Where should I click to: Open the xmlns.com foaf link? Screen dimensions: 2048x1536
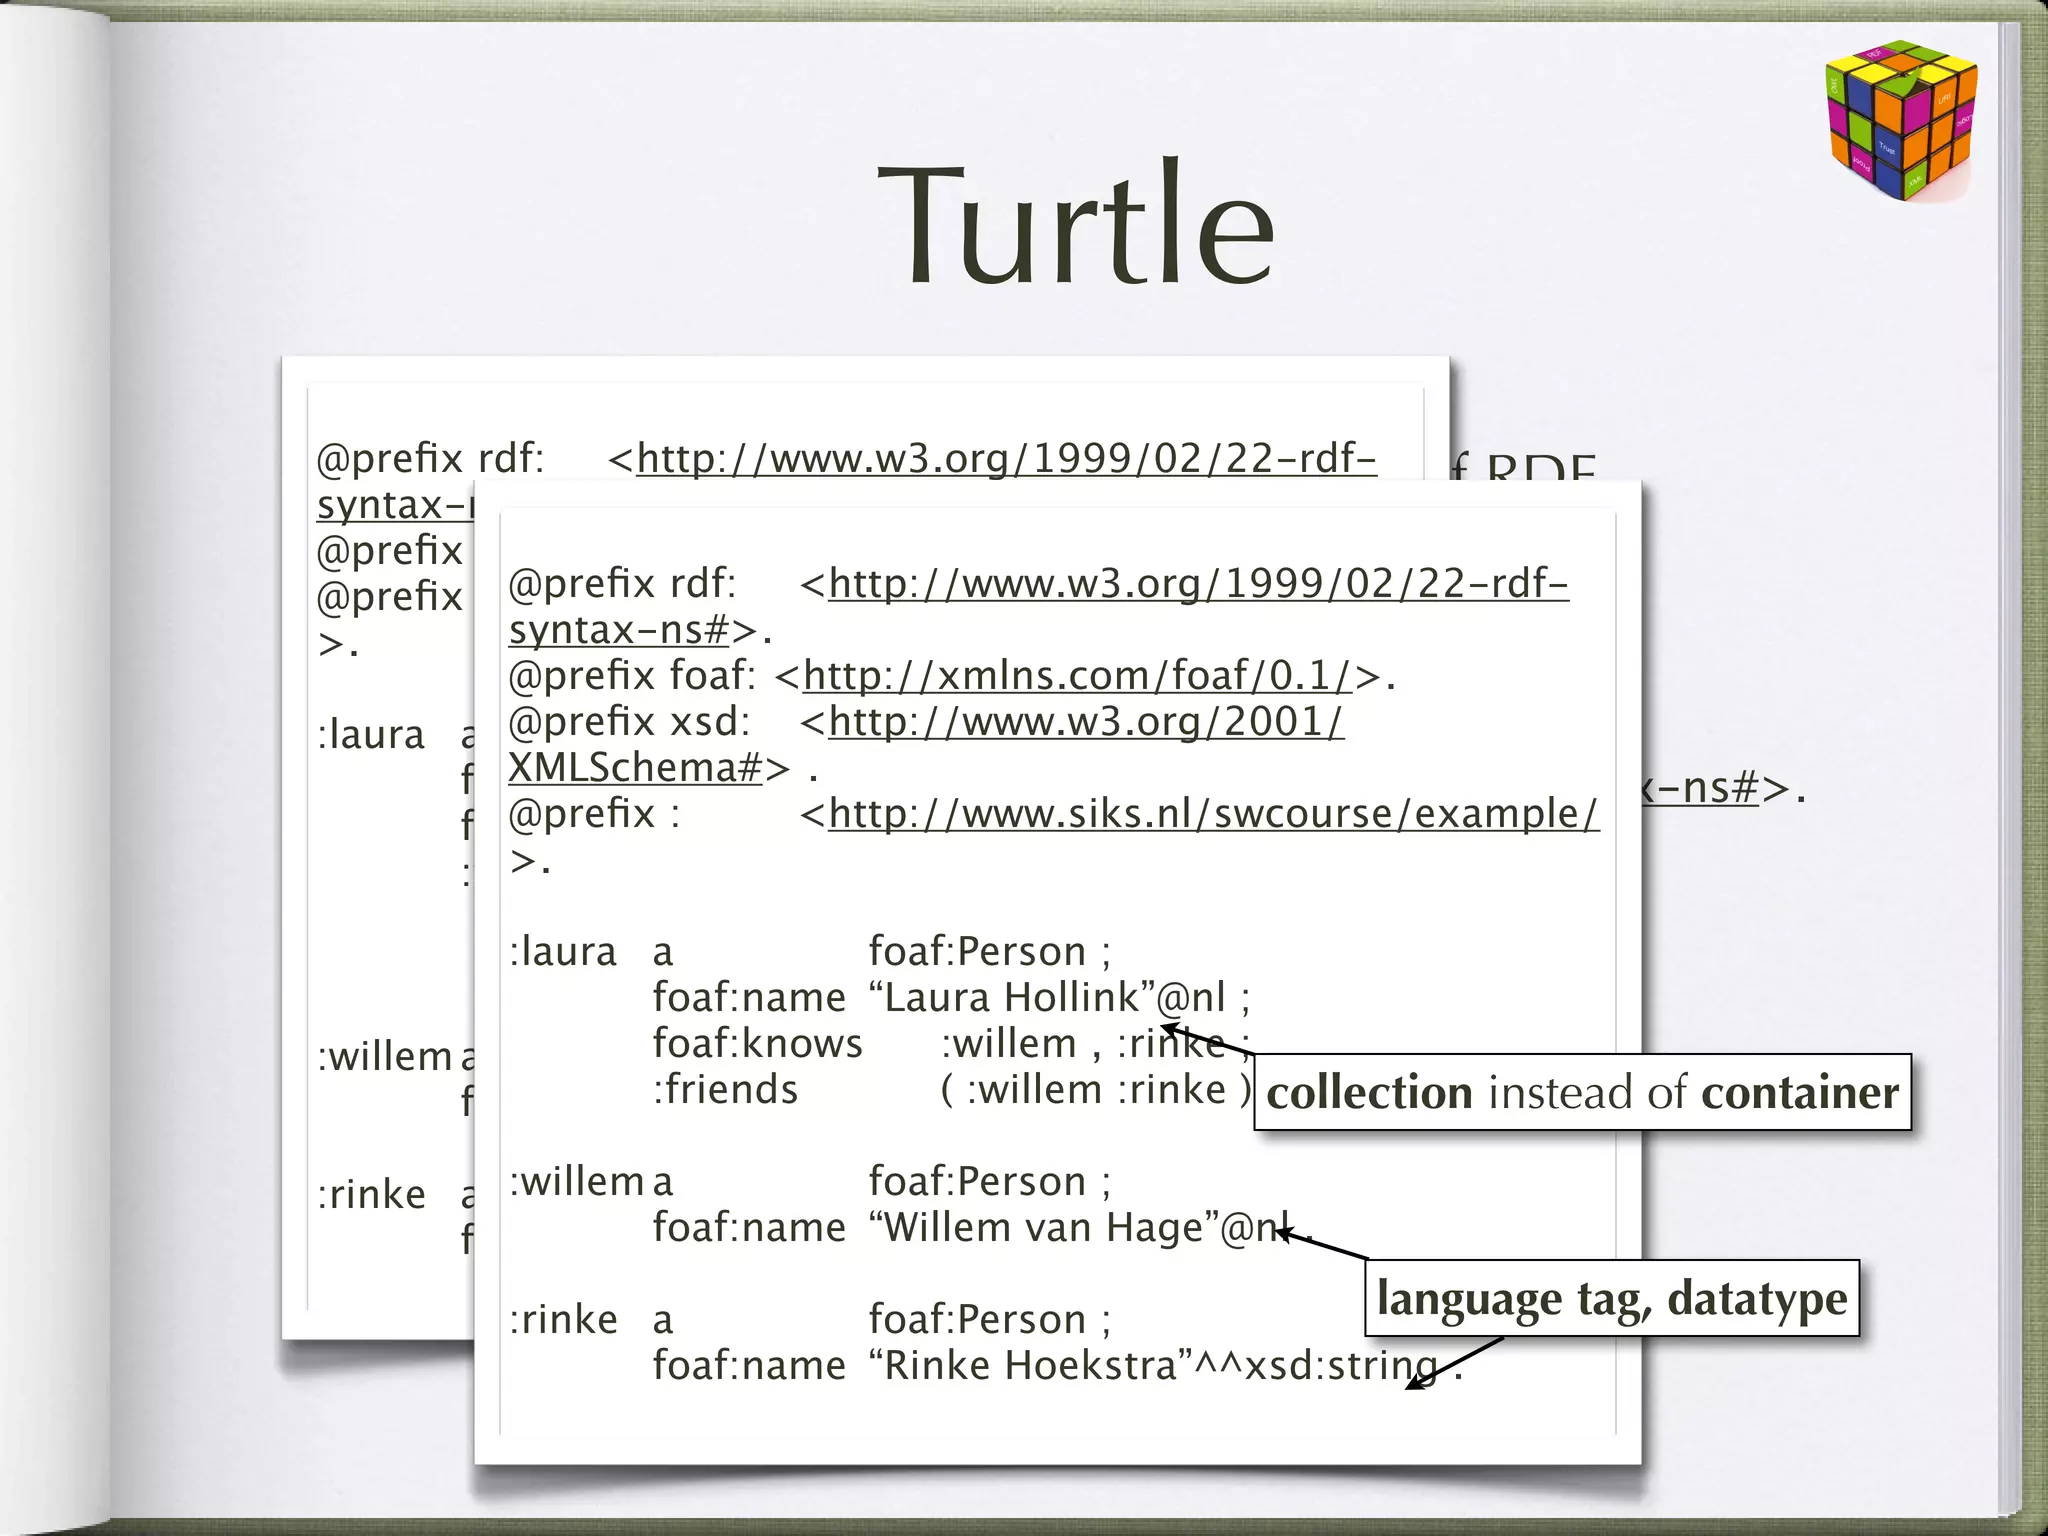coord(1078,676)
